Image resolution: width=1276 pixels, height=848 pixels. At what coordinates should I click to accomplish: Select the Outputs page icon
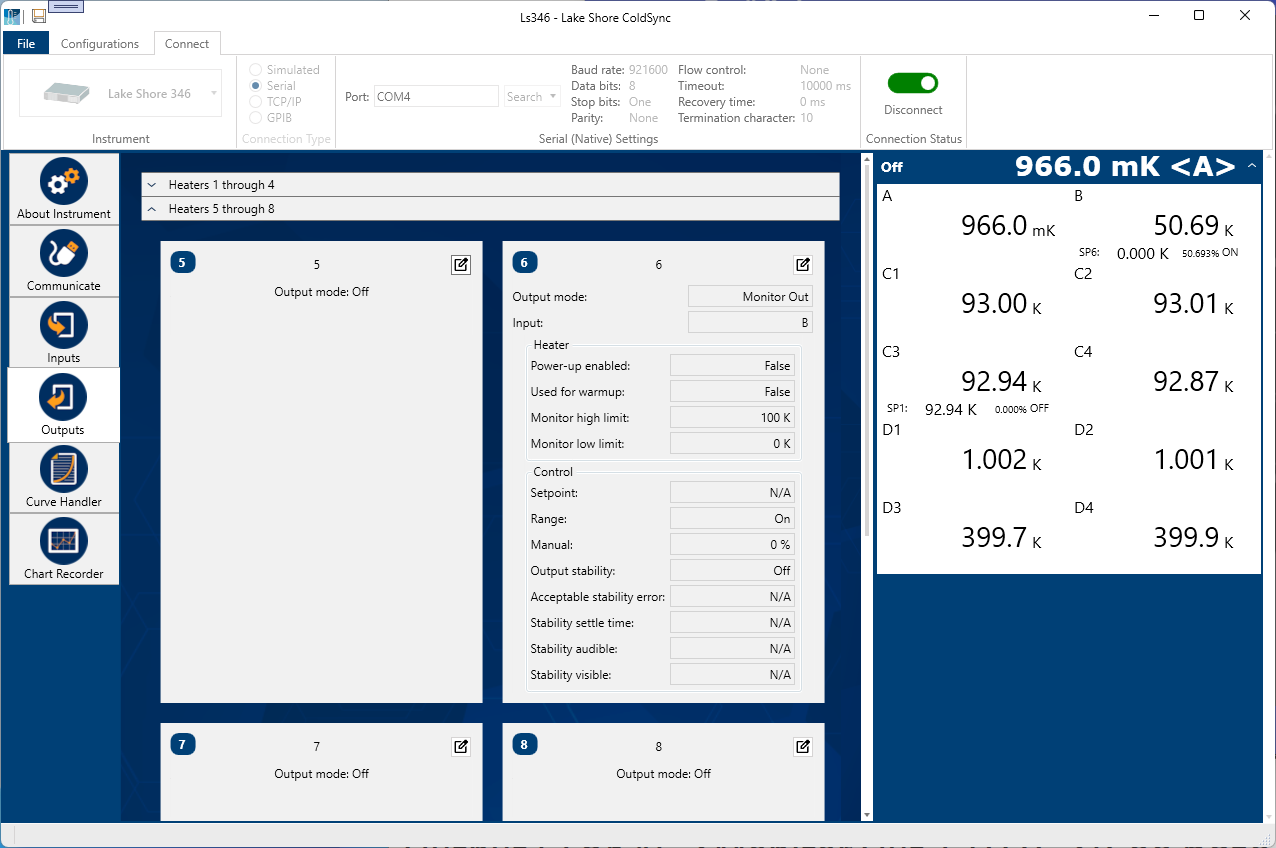(63, 398)
